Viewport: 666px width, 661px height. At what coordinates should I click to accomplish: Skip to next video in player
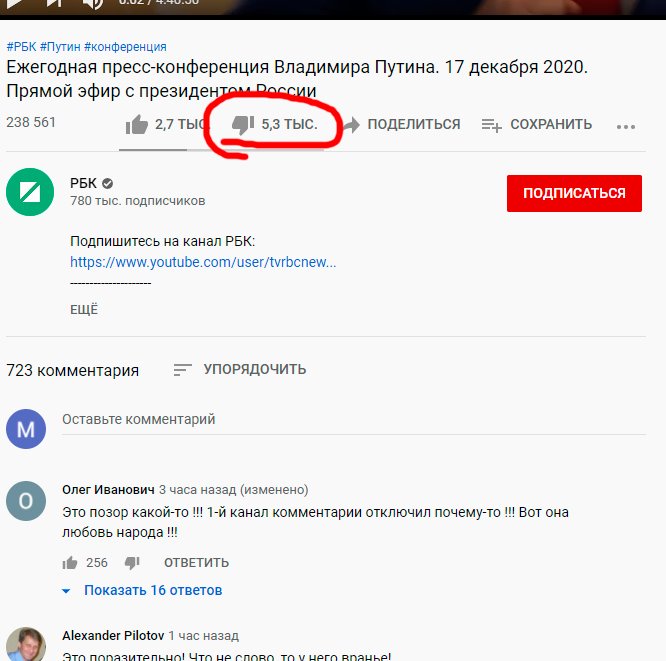pos(55,3)
